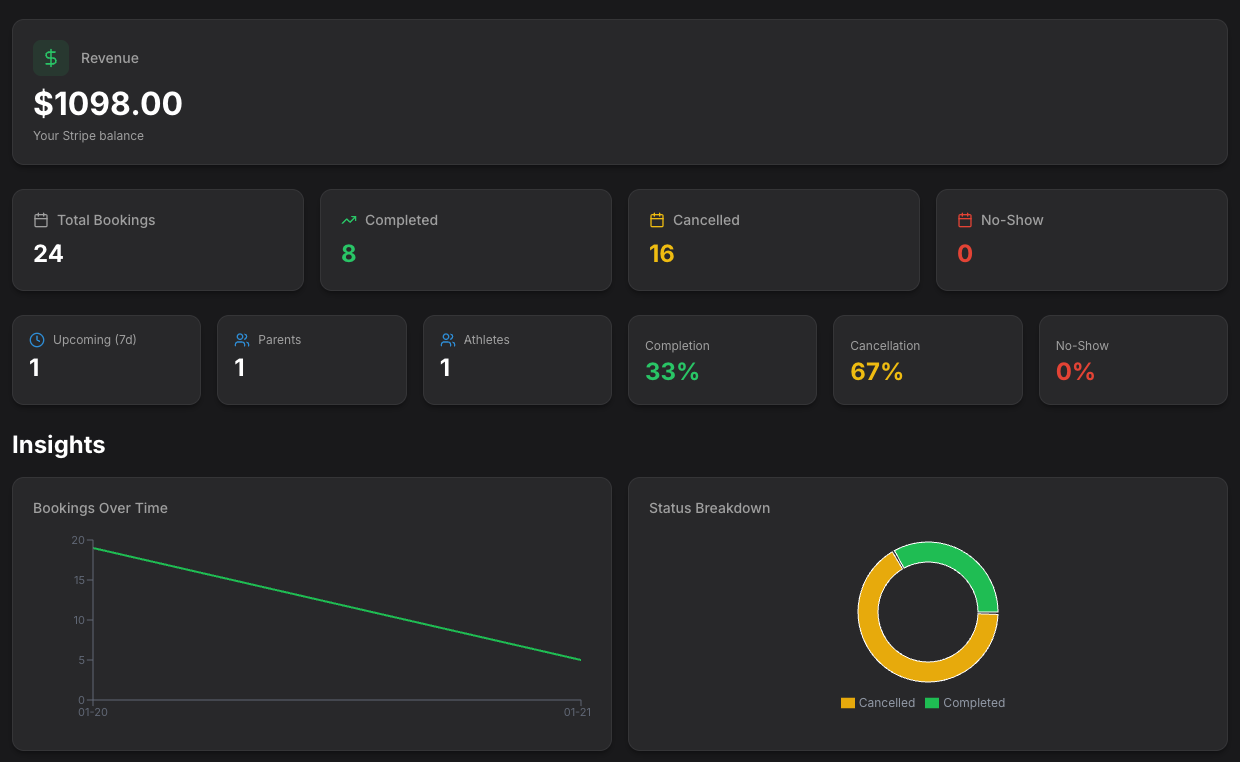Image resolution: width=1240 pixels, height=762 pixels.
Task: Click the blue clock icon on Upcoming card
Action: tap(37, 339)
